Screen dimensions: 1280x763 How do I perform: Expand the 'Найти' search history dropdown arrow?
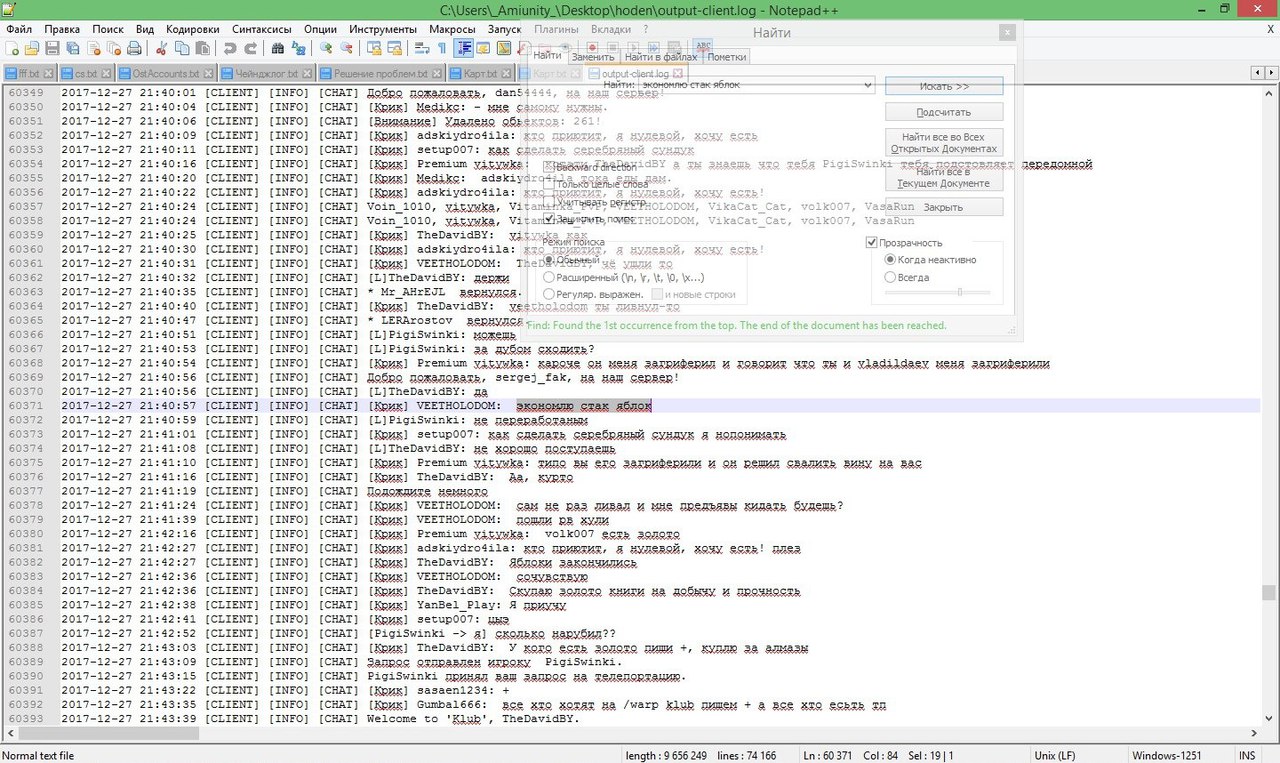click(868, 86)
